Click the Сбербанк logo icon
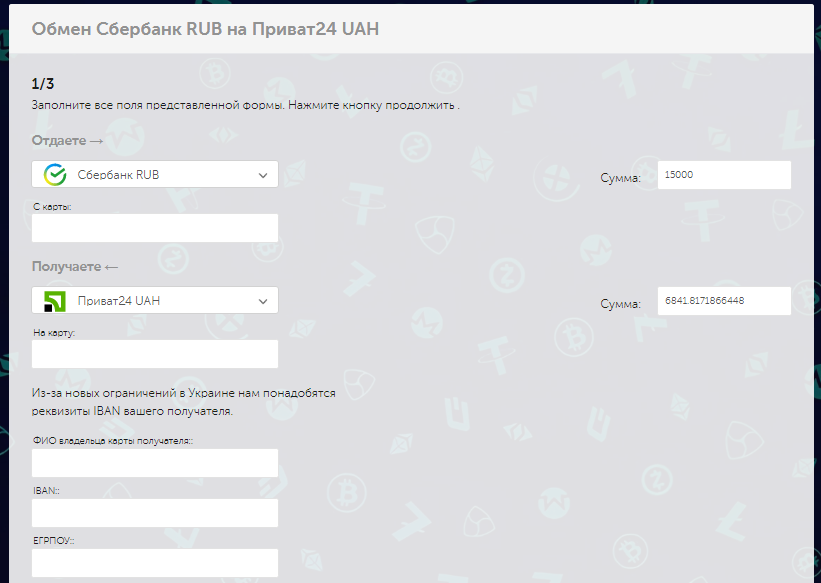Screen dimensions: 821x583 point(55,174)
